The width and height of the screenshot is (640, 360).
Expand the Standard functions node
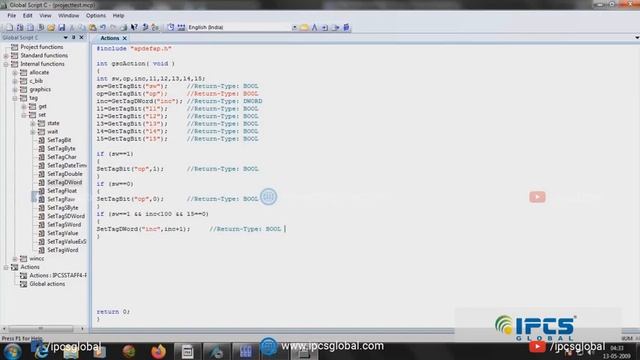[x=6, y=56]
